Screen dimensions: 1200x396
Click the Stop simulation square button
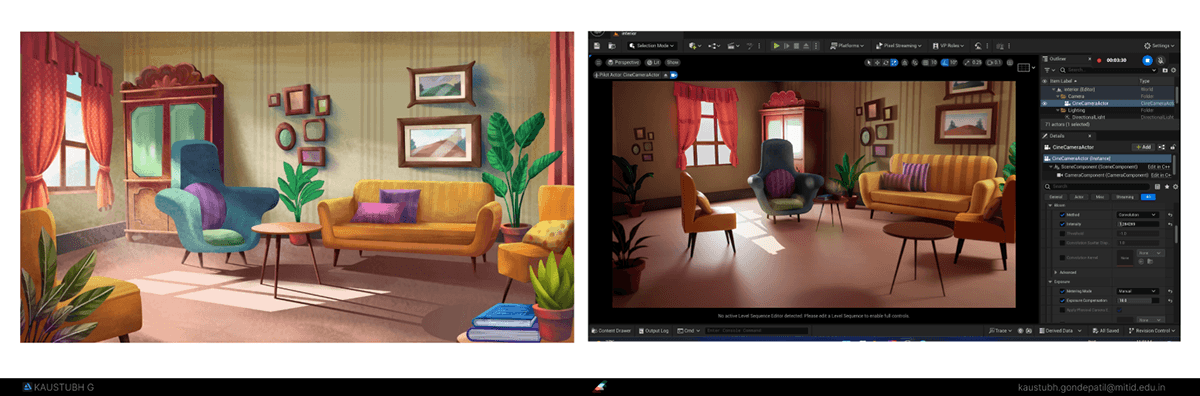coord(796,46)
